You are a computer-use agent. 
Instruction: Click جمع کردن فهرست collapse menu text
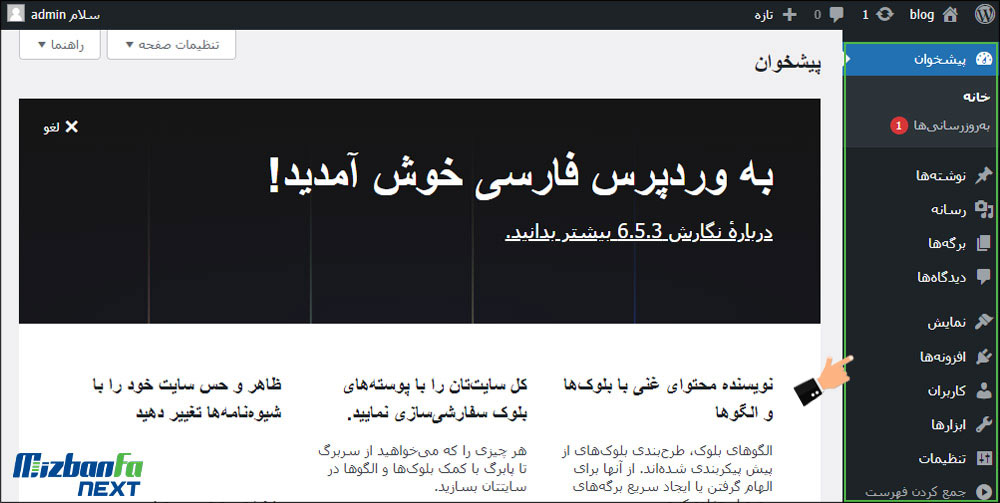coord(916,492)
